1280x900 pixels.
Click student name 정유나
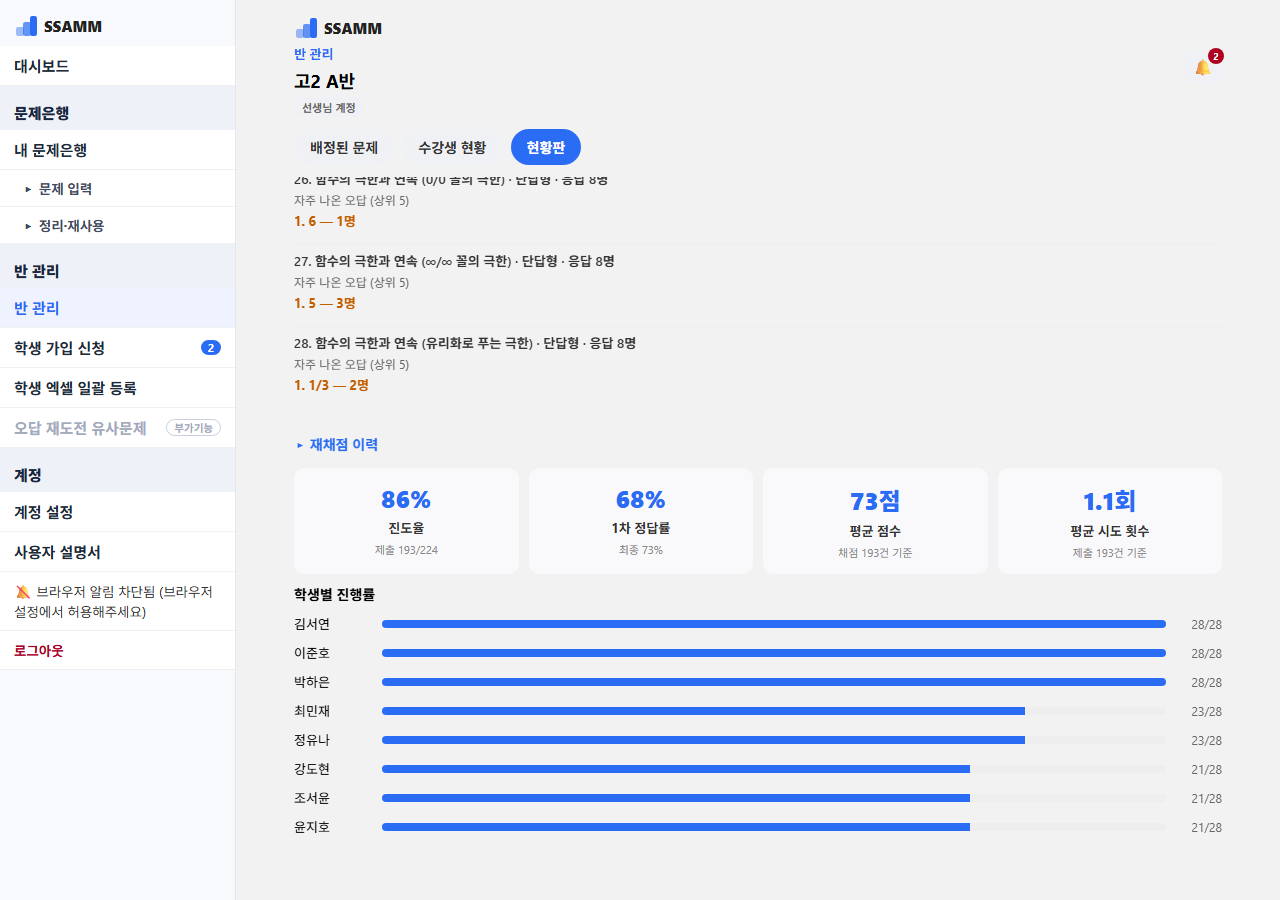tap(312, 740)
